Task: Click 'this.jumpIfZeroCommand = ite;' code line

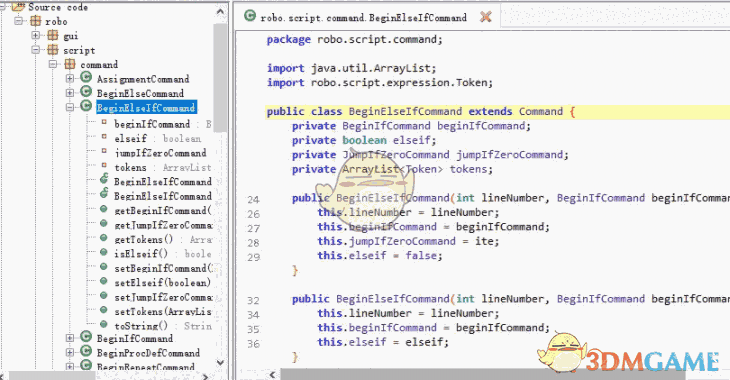Action: 408,241
